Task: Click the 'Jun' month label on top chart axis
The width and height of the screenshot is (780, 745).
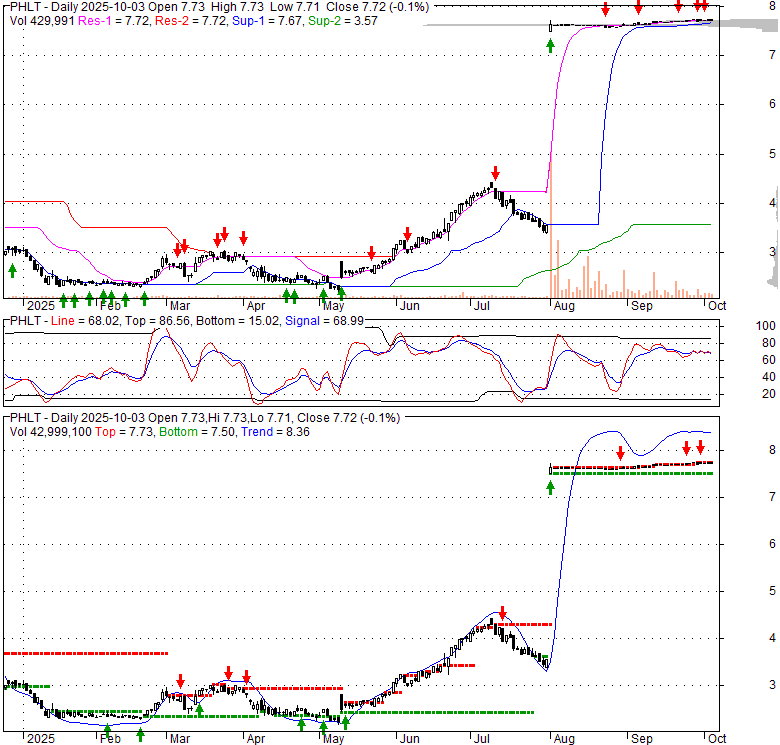Action: coord(410,306)
